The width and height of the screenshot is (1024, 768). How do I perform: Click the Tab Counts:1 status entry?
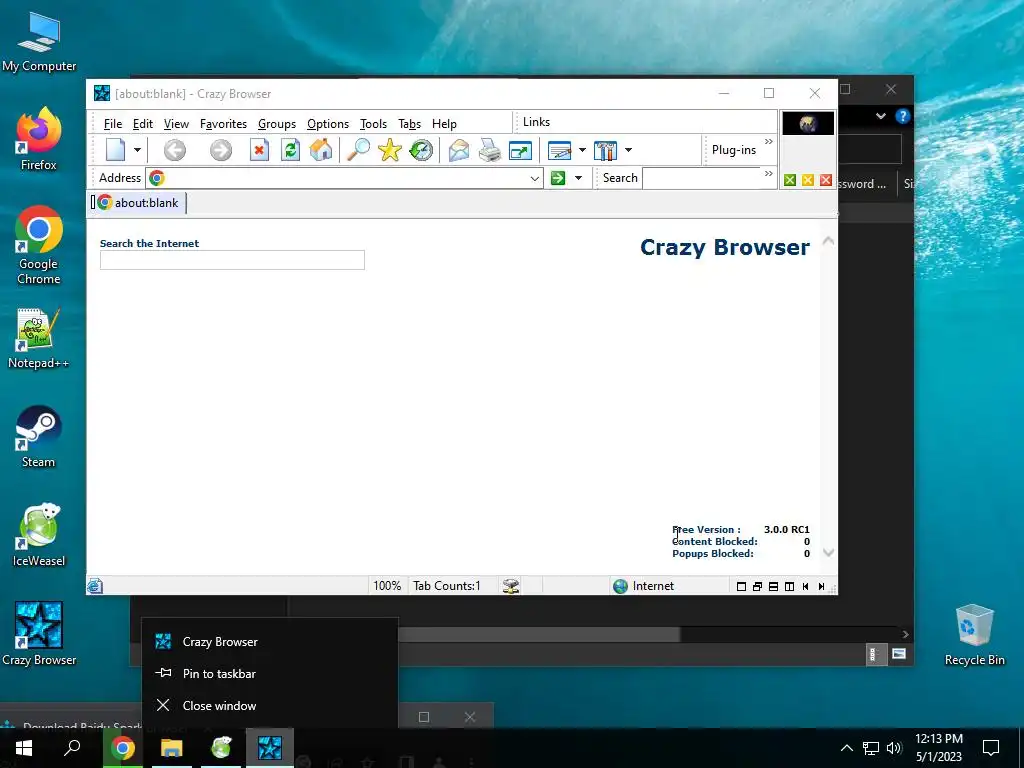pos(447,586)
